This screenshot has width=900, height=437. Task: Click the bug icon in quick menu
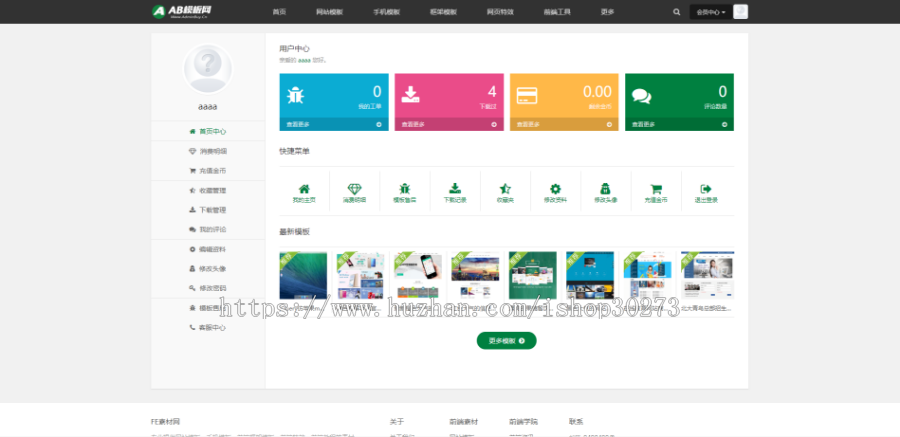click(405, 188)
